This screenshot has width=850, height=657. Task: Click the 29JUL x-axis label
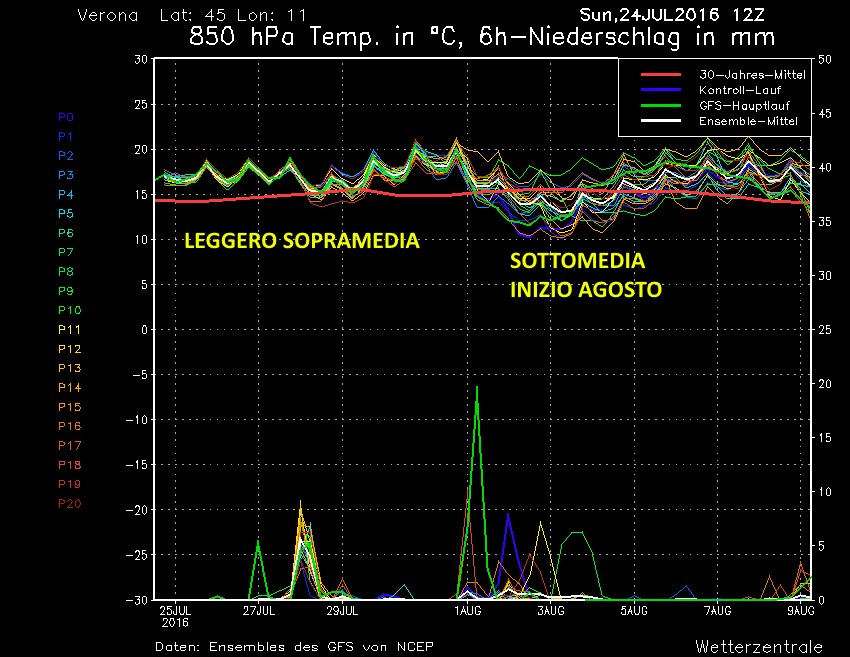pos(342,611)
